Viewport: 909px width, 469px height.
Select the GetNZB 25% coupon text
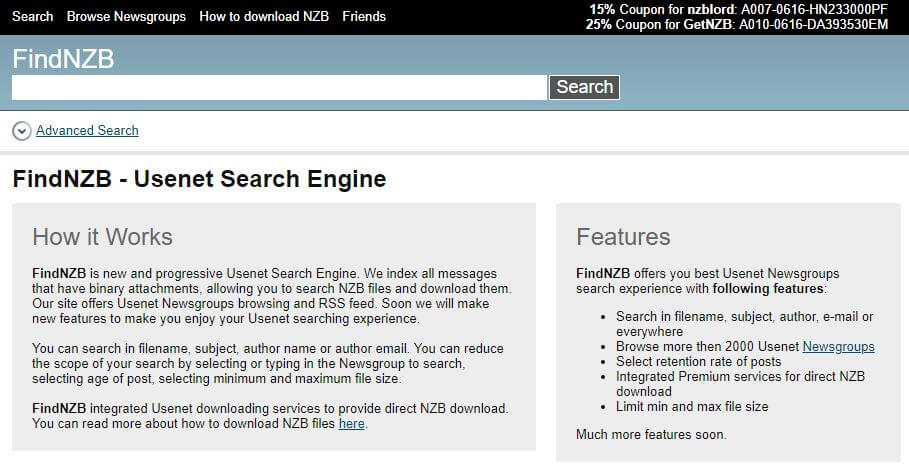[736, 24]
